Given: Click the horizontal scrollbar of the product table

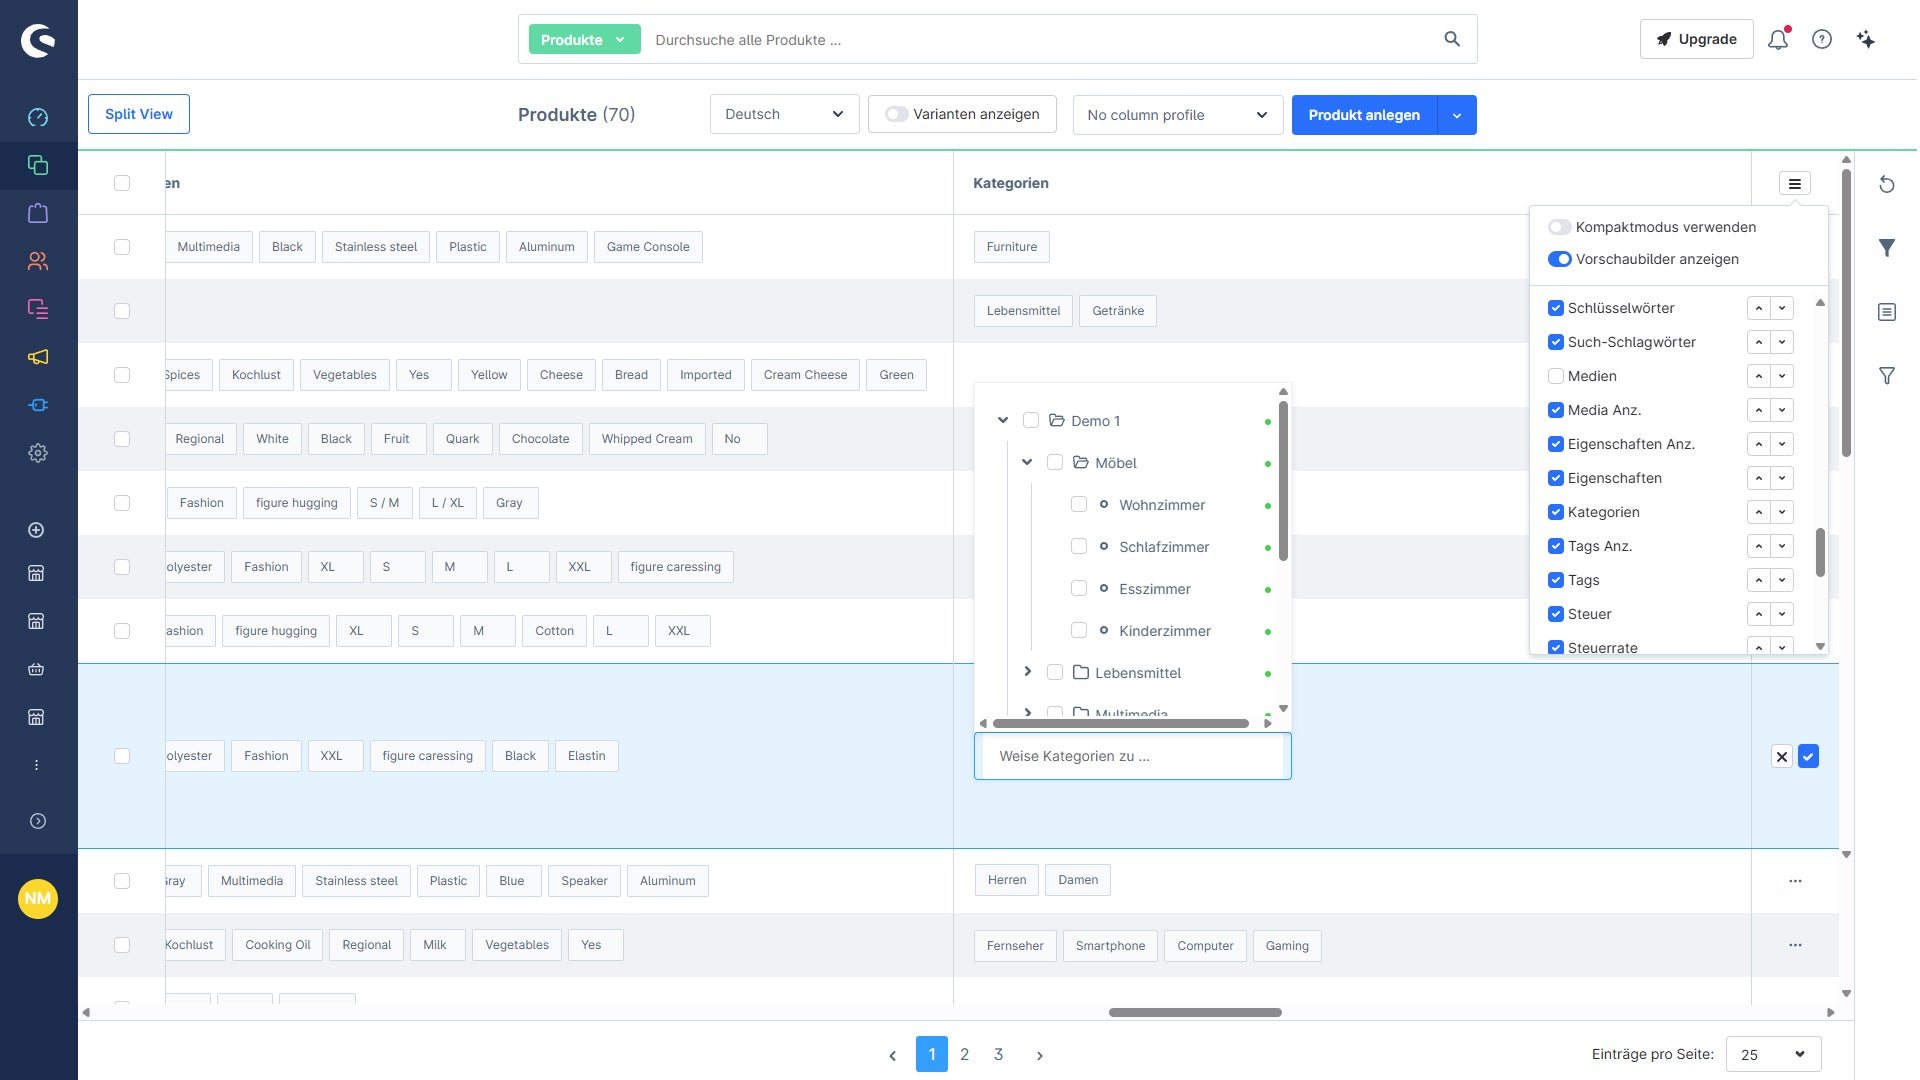Looking at the screenshot, I should [1195, 1012].
